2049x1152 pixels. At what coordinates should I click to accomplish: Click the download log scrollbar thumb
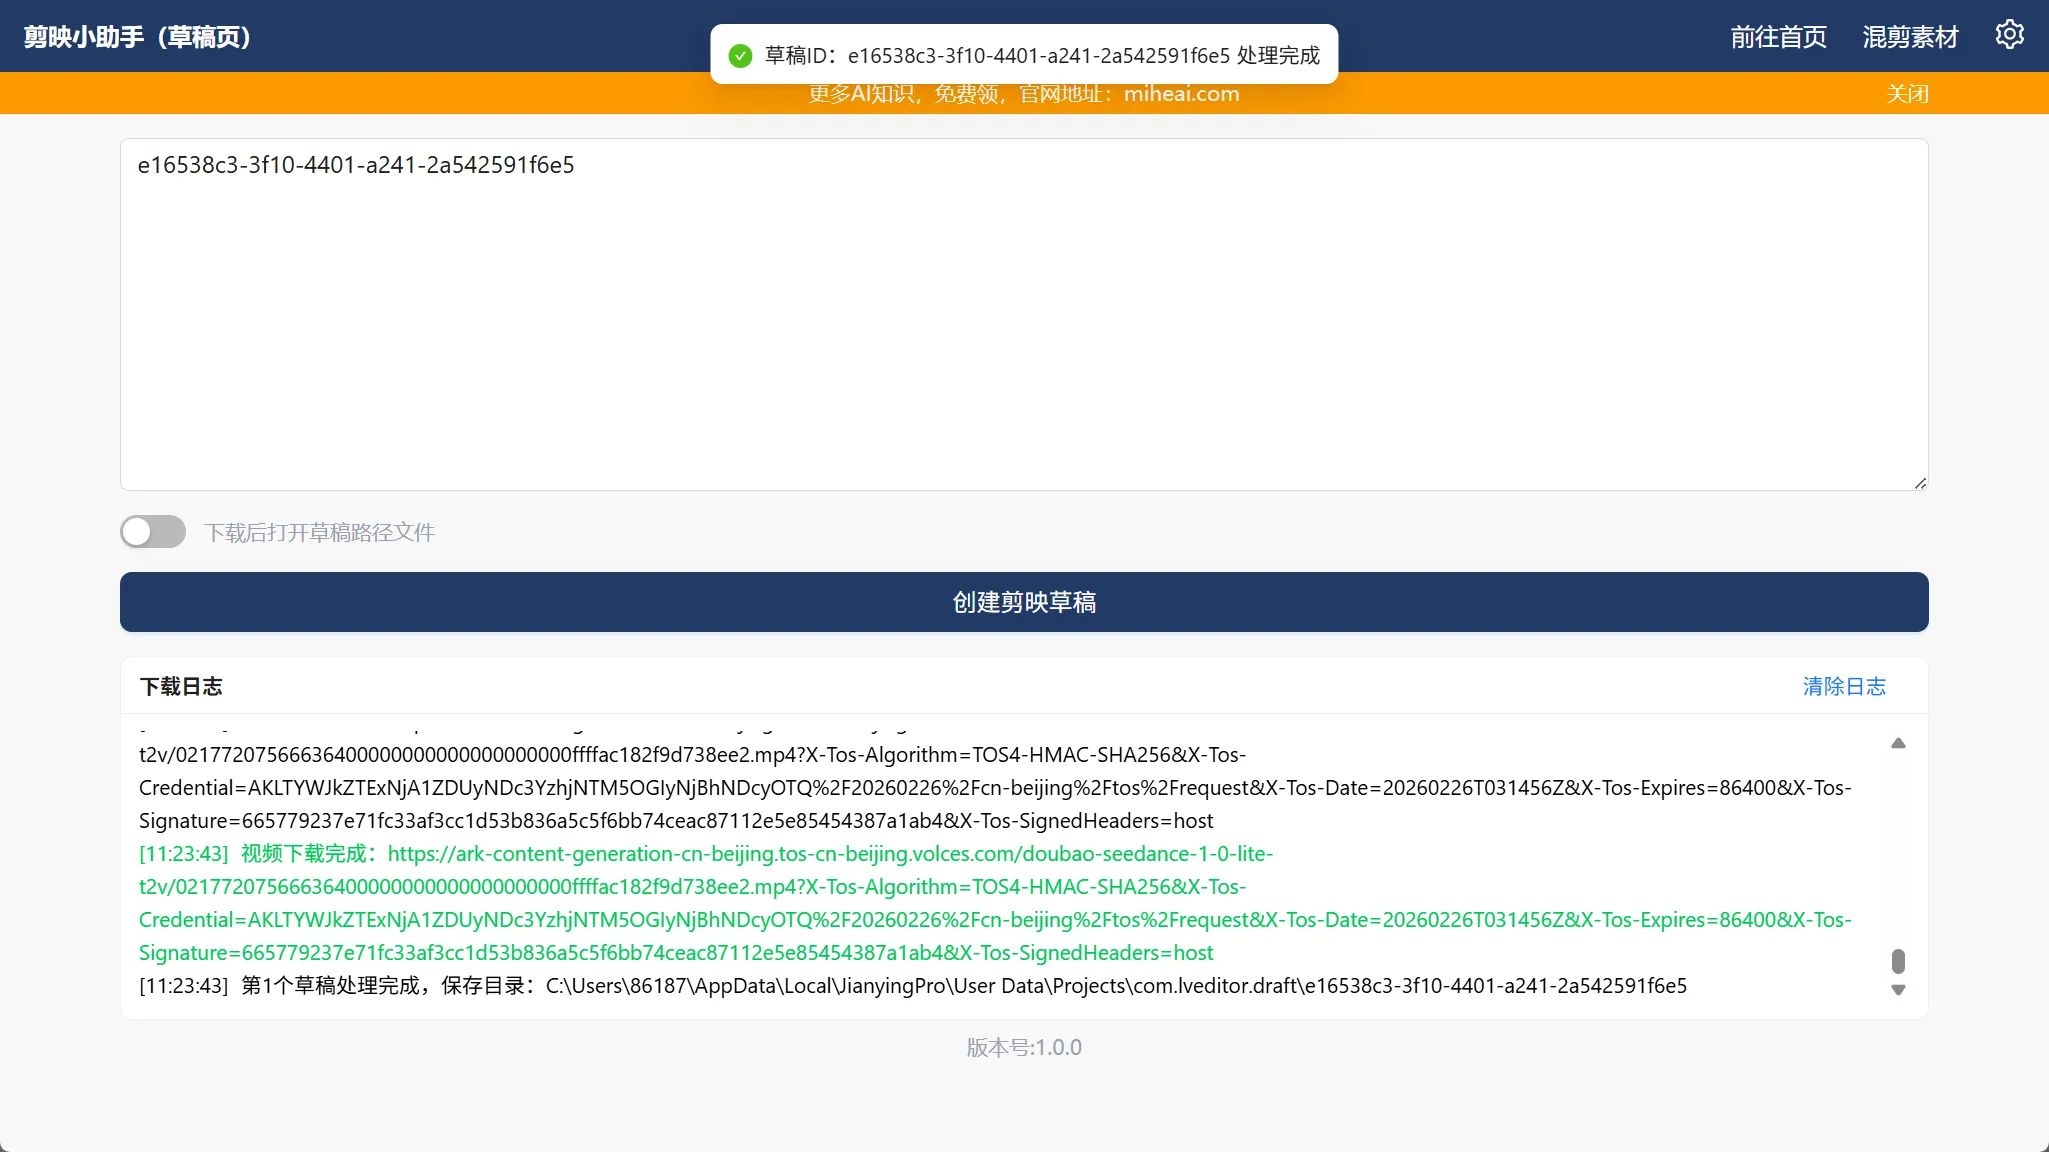(1898, 961)
